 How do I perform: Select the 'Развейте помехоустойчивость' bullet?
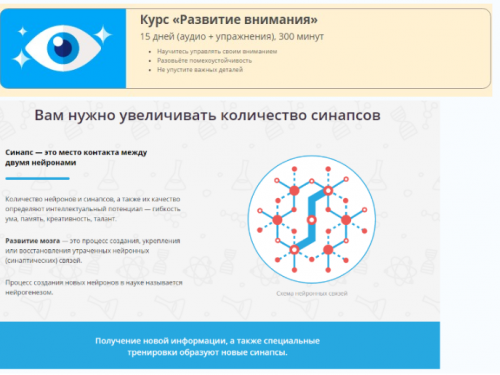pyautogui.click(x=204, y=60)
